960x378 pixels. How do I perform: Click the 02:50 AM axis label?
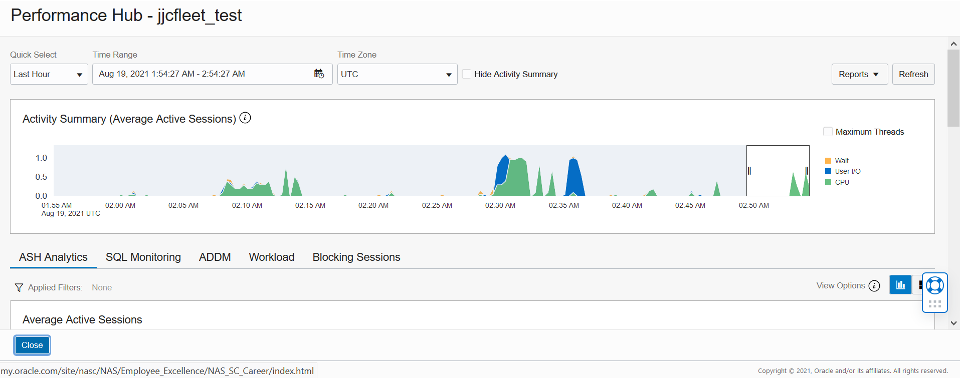click(754, 206)
